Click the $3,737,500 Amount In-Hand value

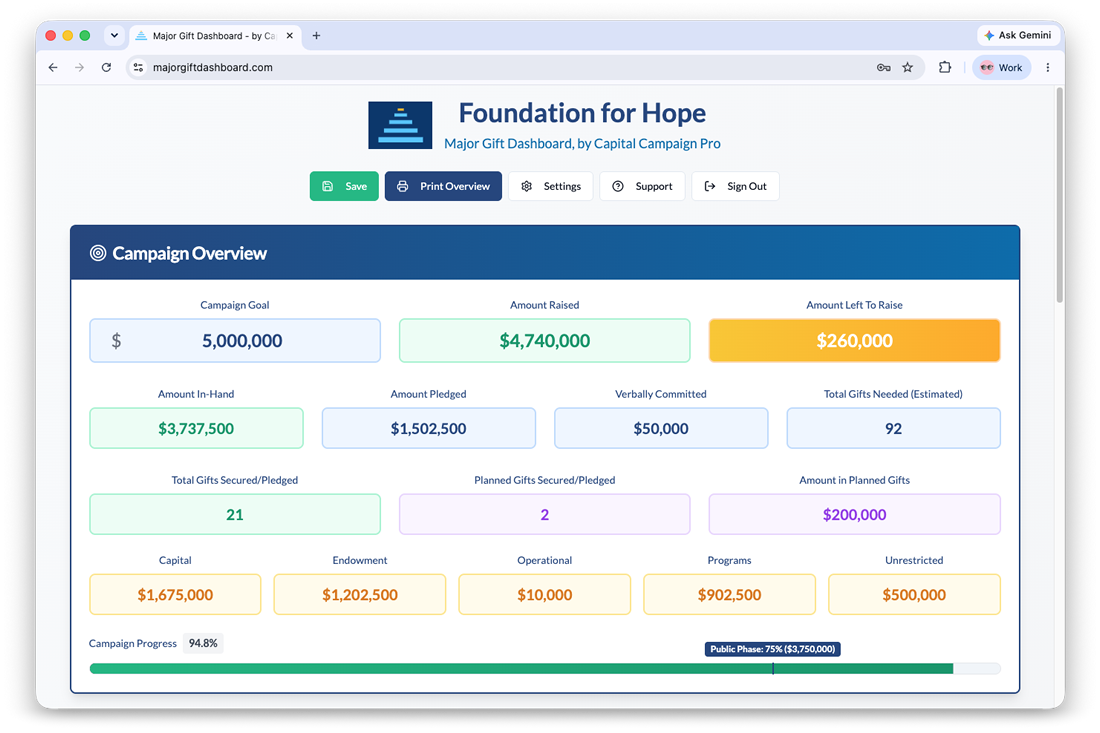click(196, 428)
